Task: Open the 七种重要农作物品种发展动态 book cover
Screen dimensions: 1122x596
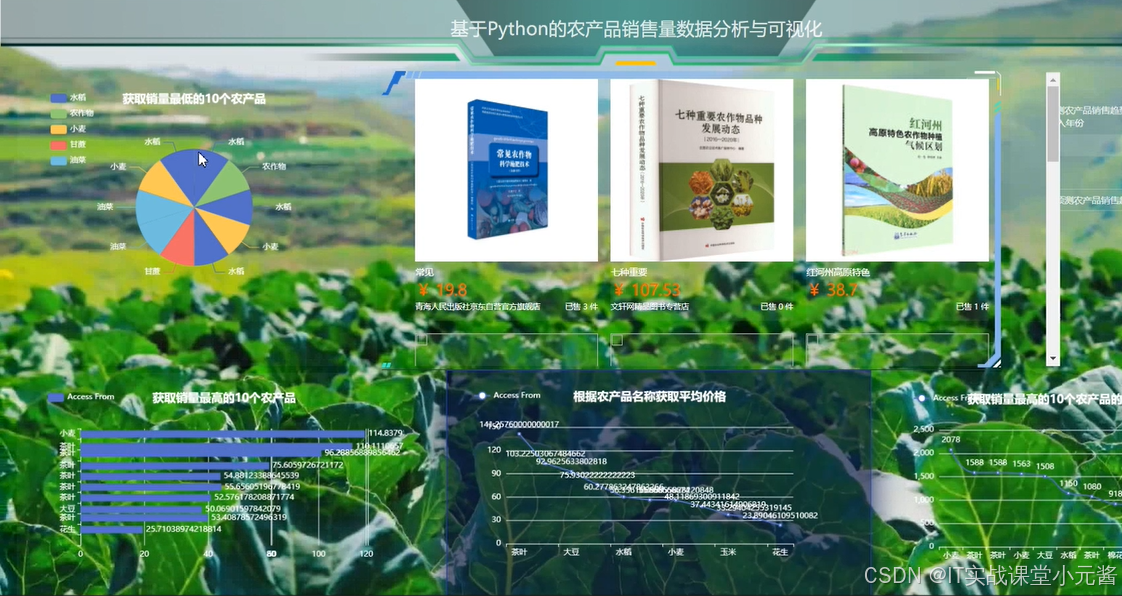Action: click(x=701, y=170)
